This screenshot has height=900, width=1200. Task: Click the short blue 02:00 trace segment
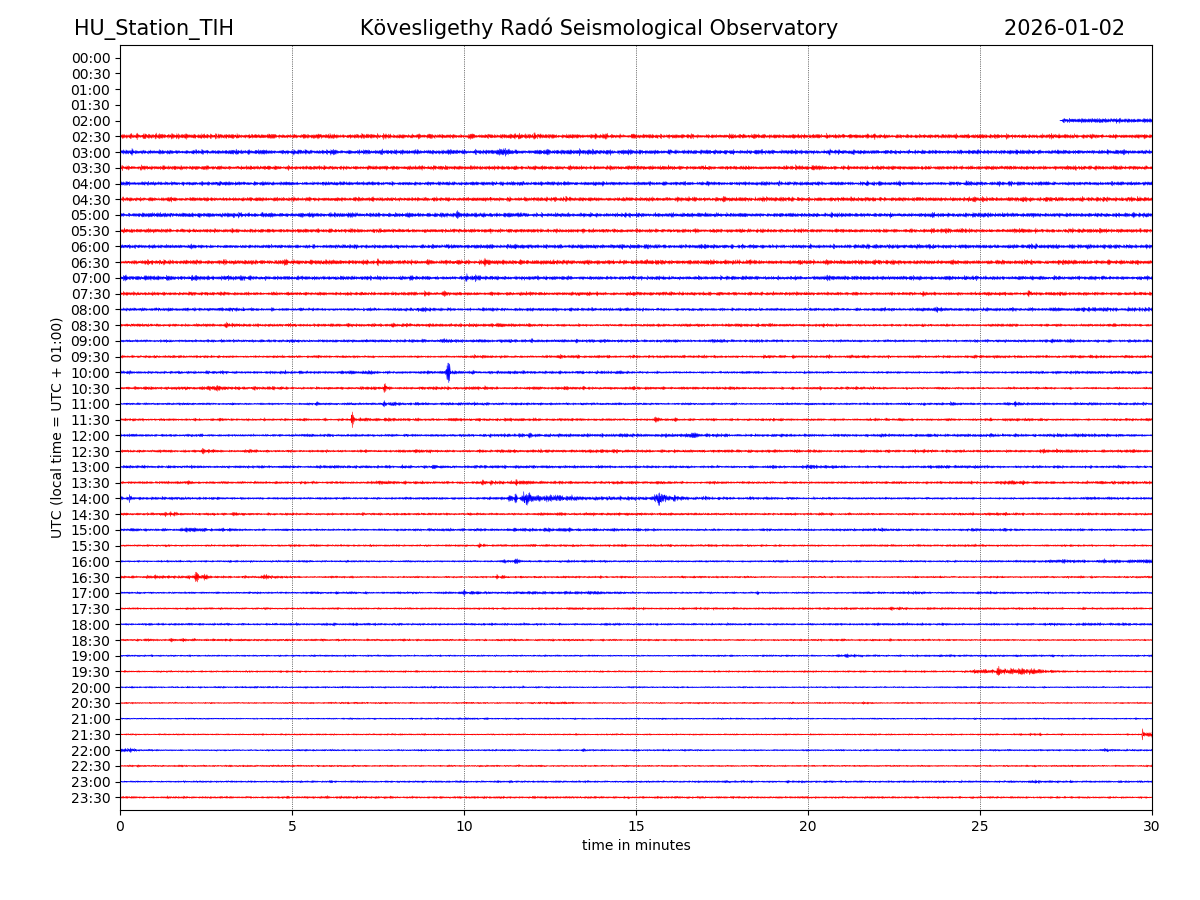coord(1105,120)
